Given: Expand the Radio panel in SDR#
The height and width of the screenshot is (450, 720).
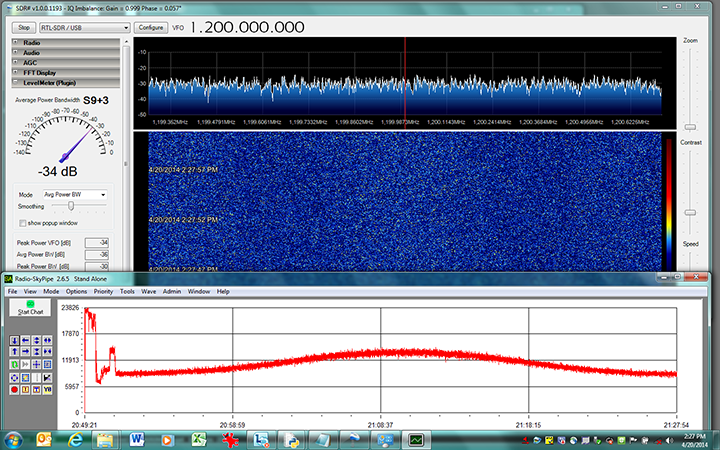Looking at the screenshot, I should click(66, 42).
